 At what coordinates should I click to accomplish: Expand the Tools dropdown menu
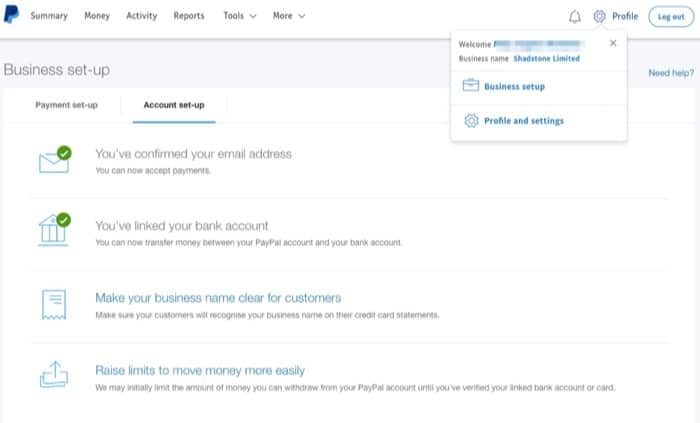click(239, 16)
